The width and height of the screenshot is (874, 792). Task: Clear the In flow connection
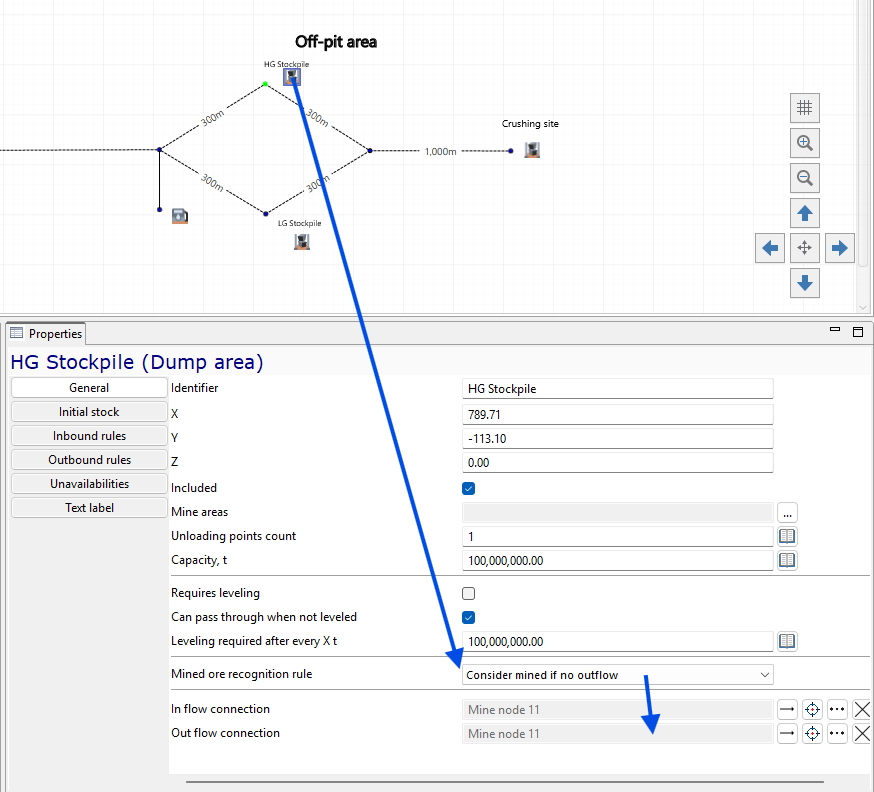[x=862, y=710]
